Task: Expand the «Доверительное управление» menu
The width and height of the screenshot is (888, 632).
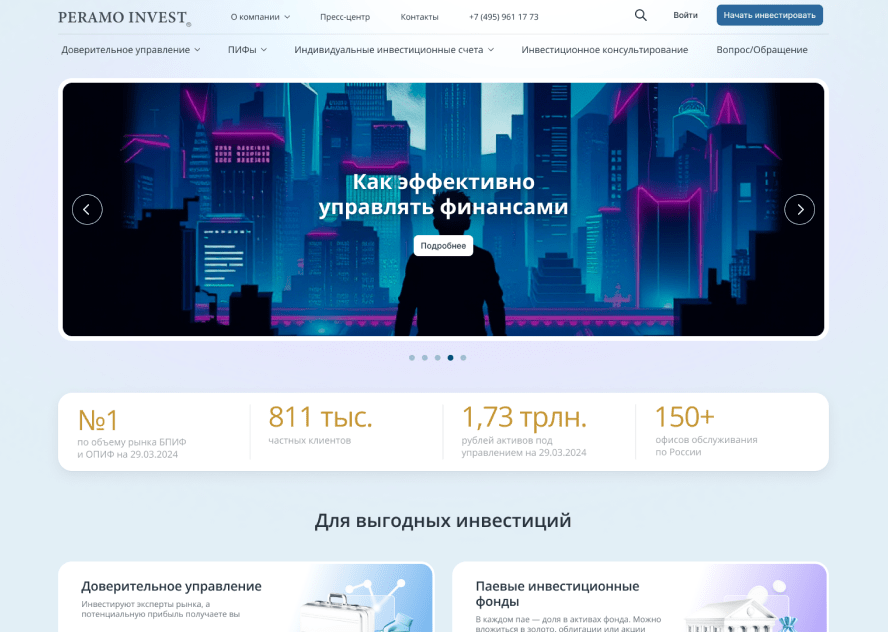Action: point(130,49)
